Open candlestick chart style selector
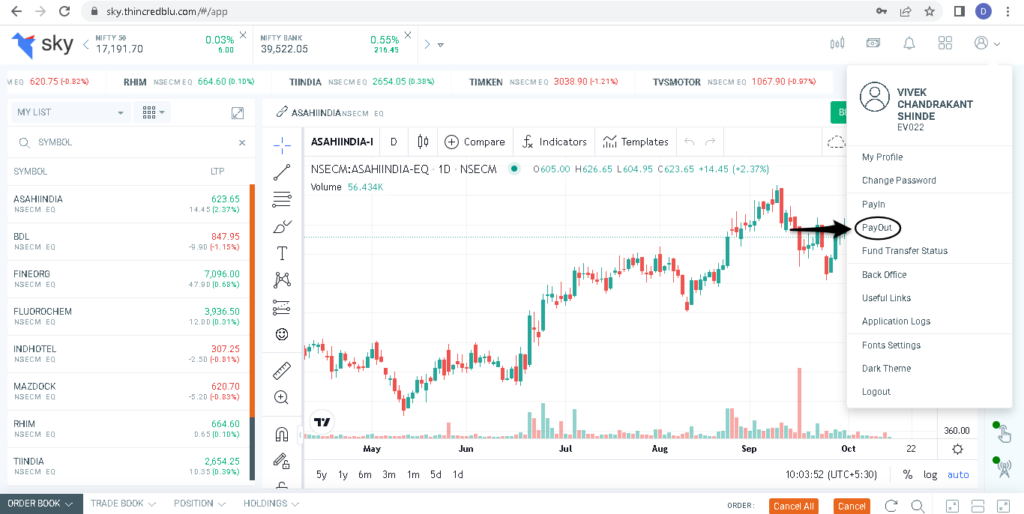Screen dimensions: 1024x514 coord(423,142)
